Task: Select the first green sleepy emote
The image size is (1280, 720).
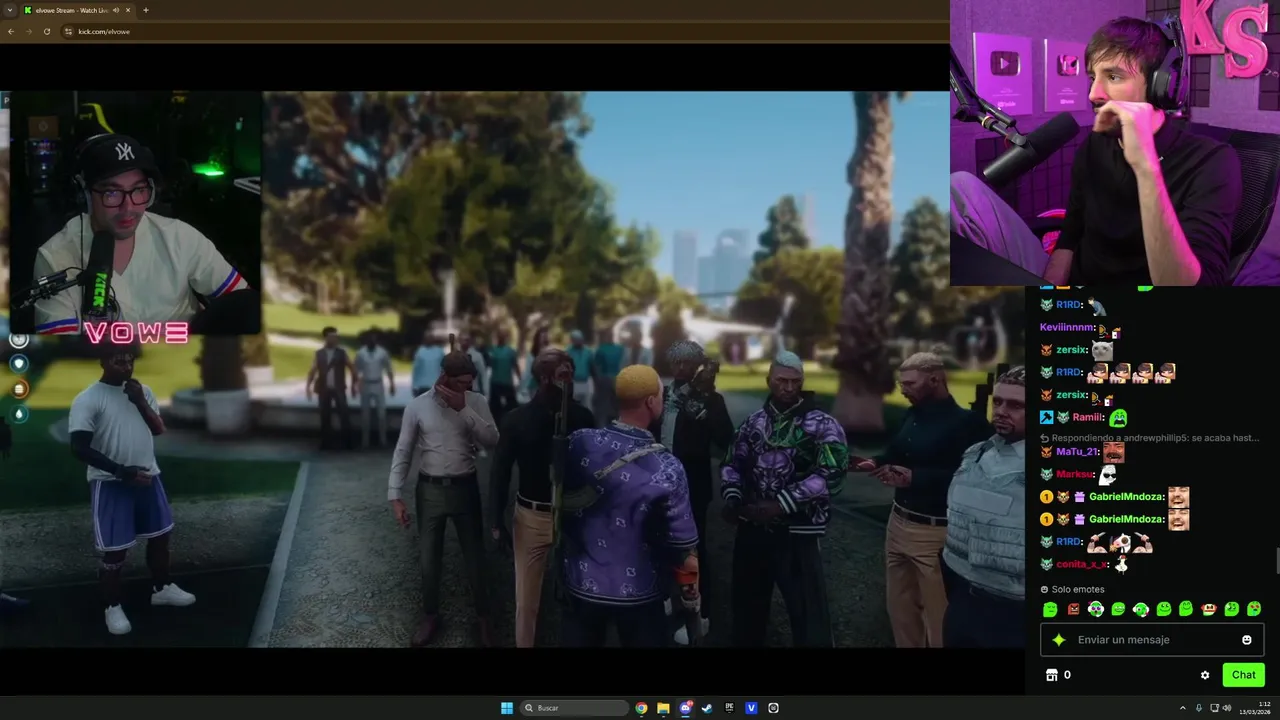Action: click(x=1050, y=609)
